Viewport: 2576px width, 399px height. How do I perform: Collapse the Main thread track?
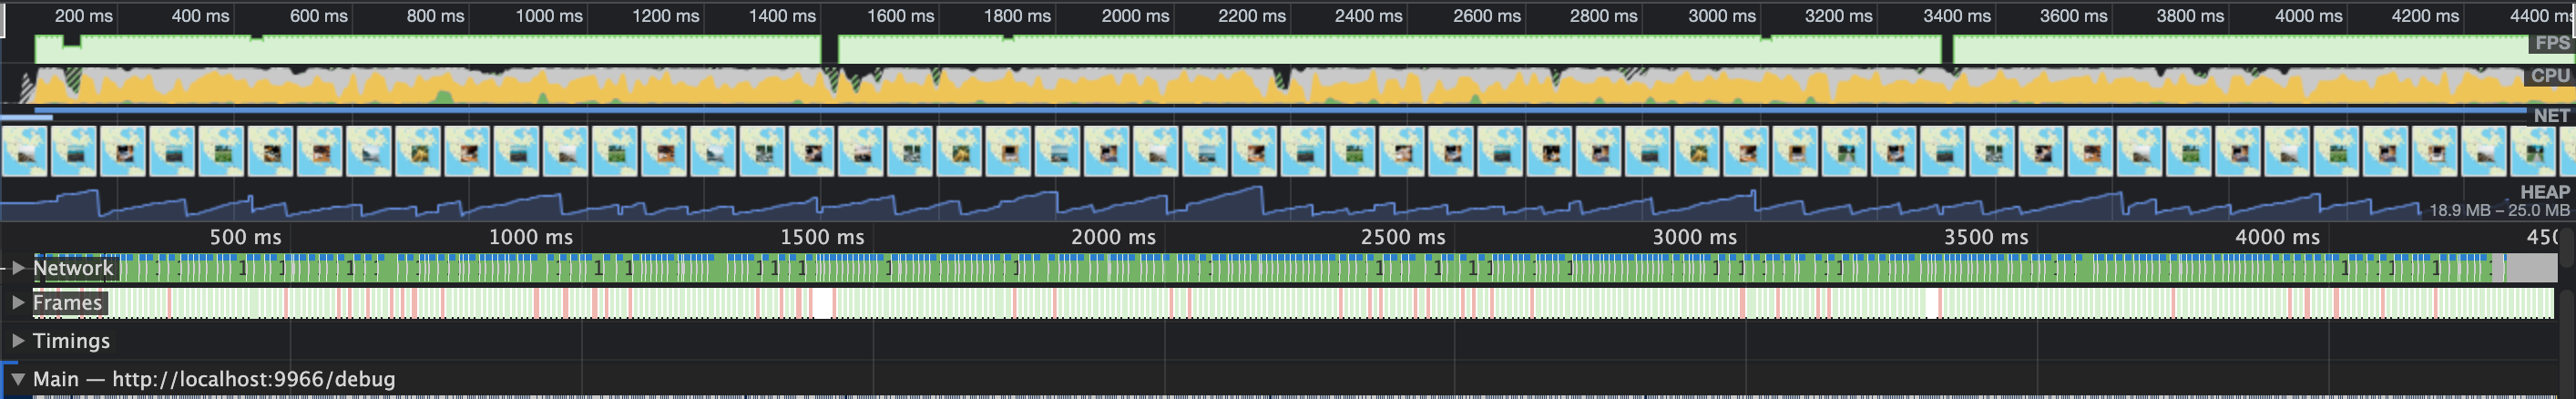(x=18, y=379)
